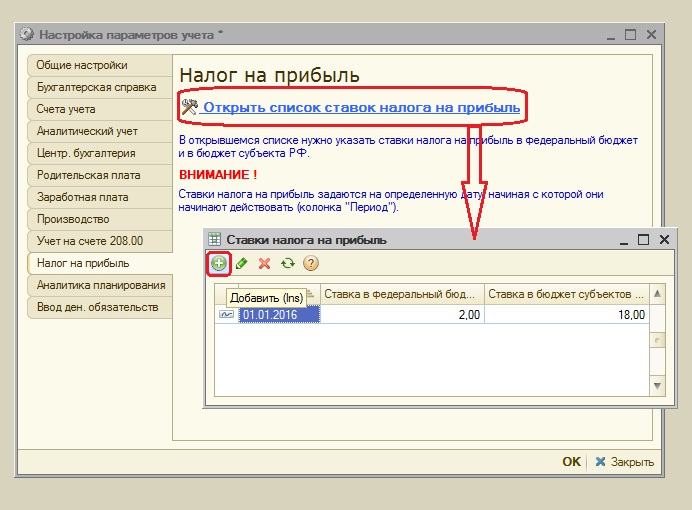This screenshot has height=510, width=692.
Task: Confirm the settings with the OK button
Action: pyautogui.click(x=571, y=461)
